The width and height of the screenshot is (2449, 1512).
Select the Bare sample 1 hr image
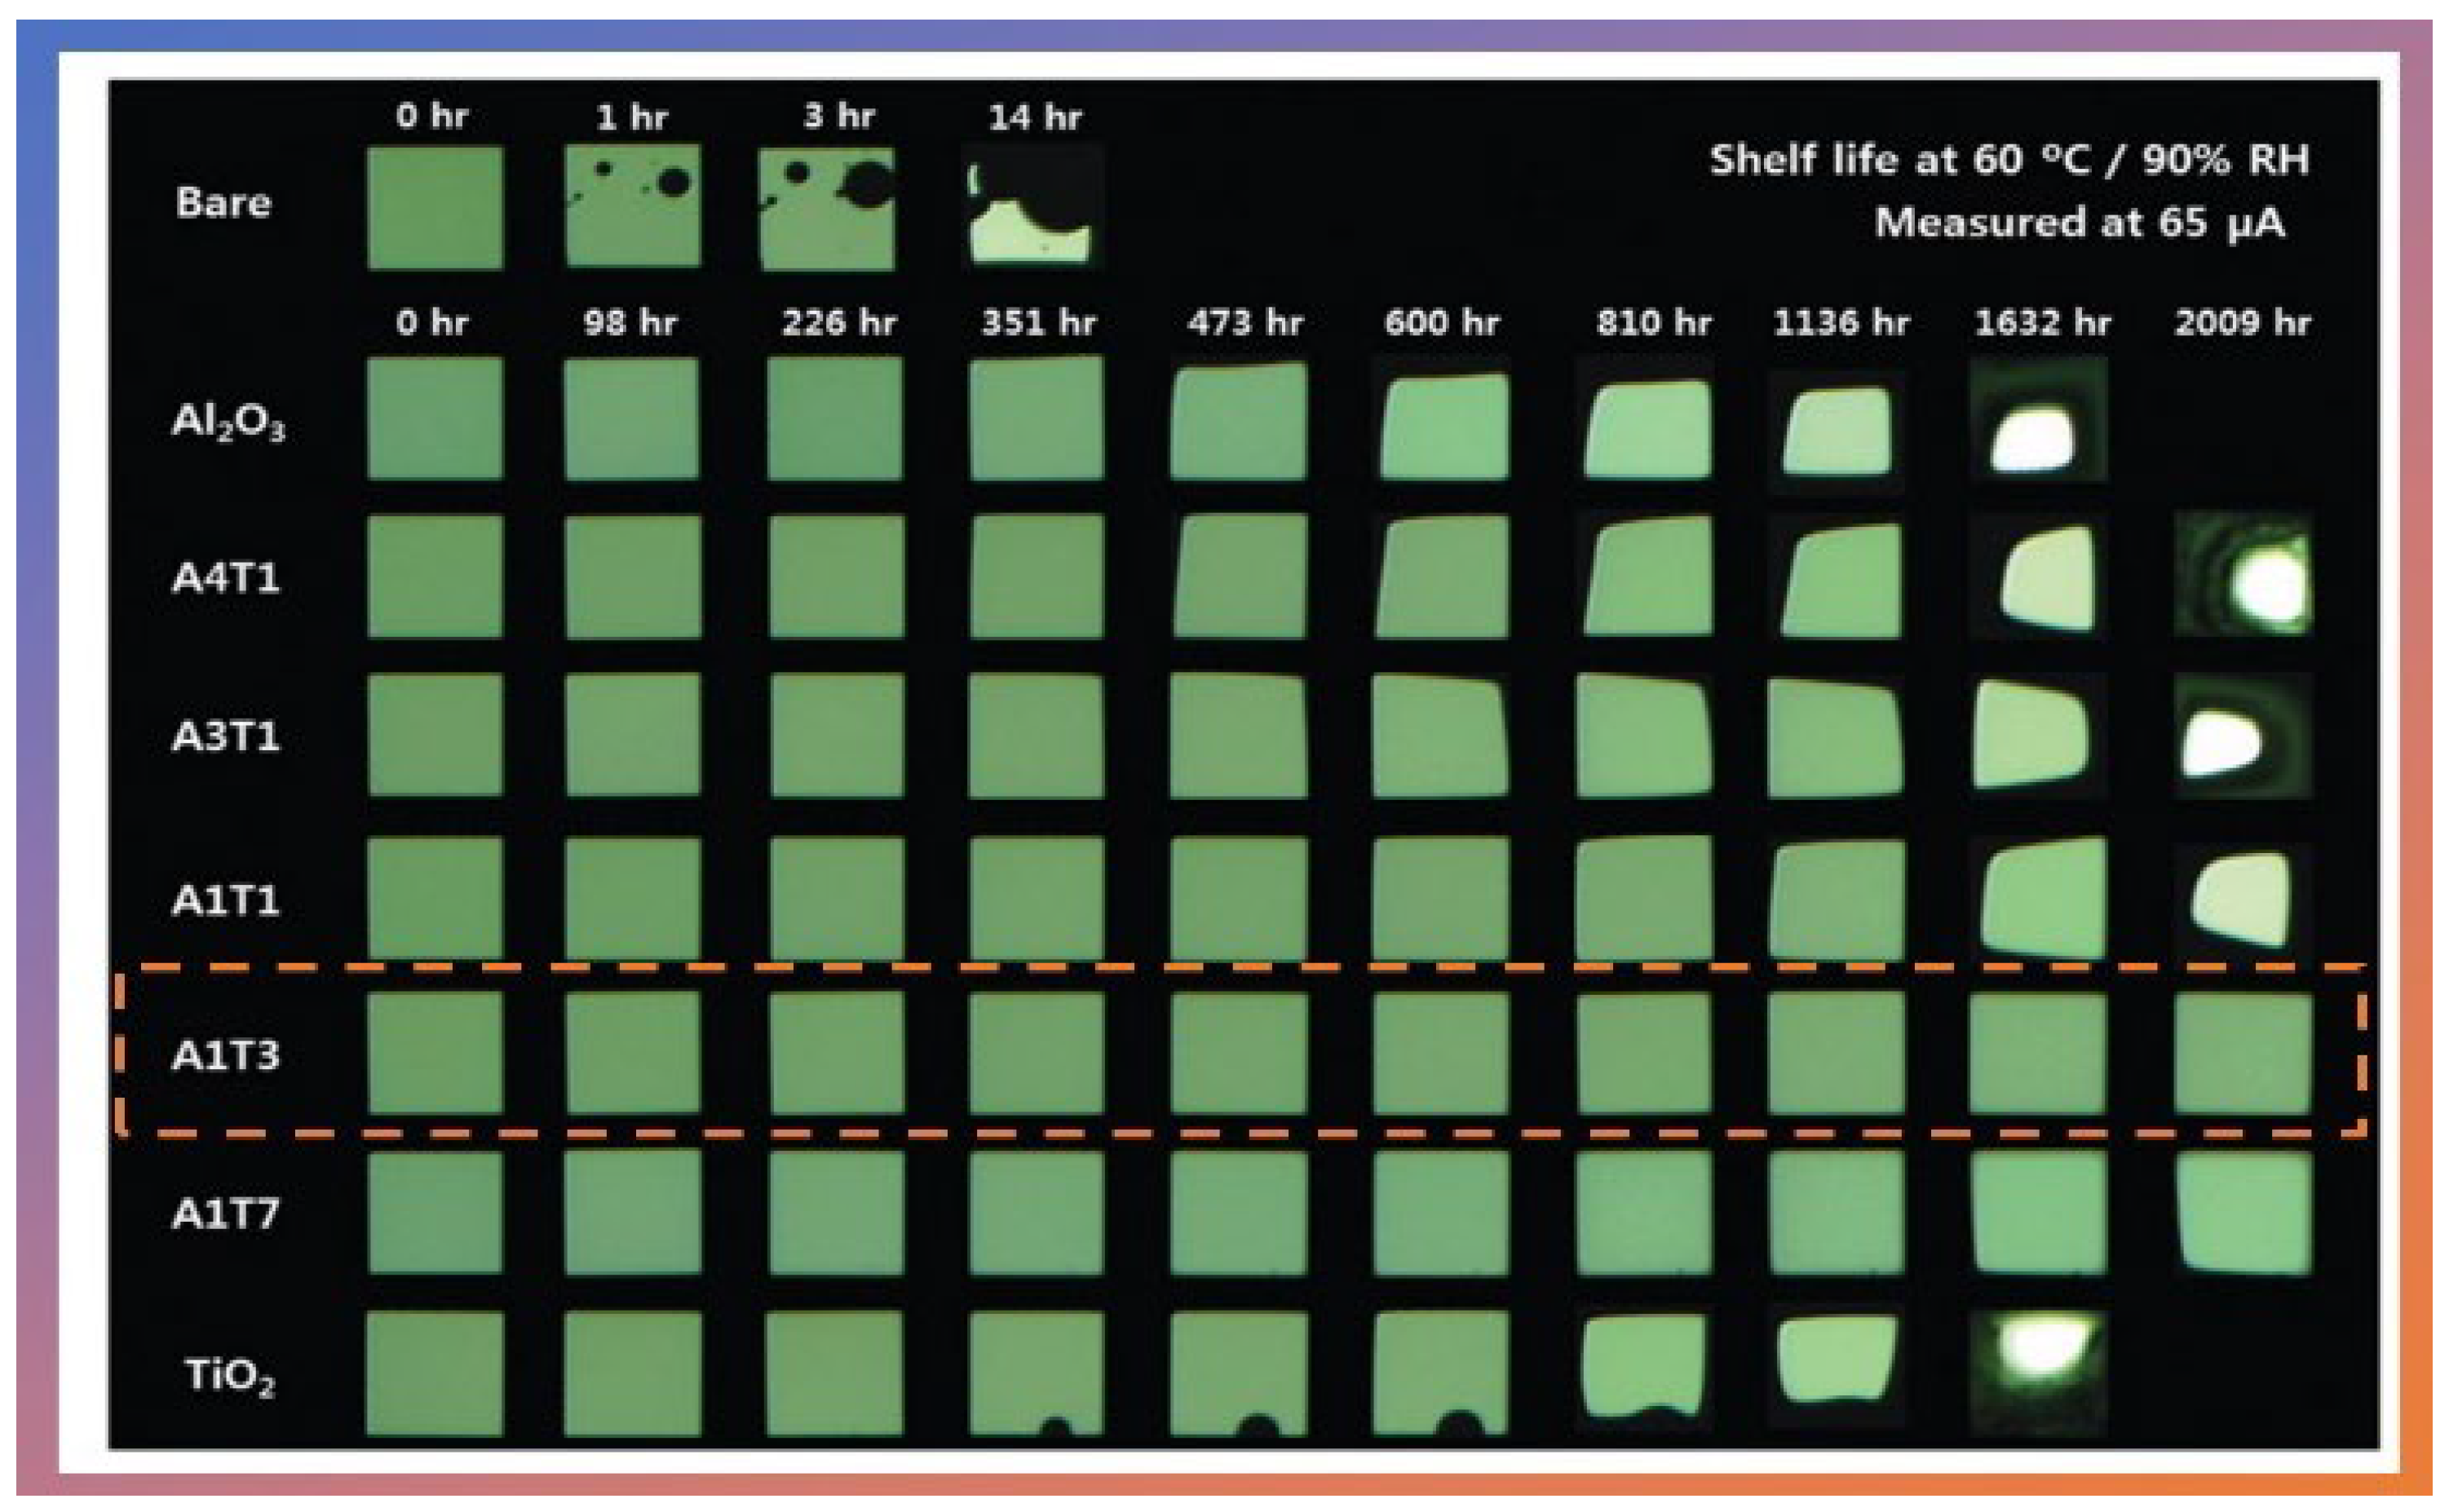tap(633, 207)
